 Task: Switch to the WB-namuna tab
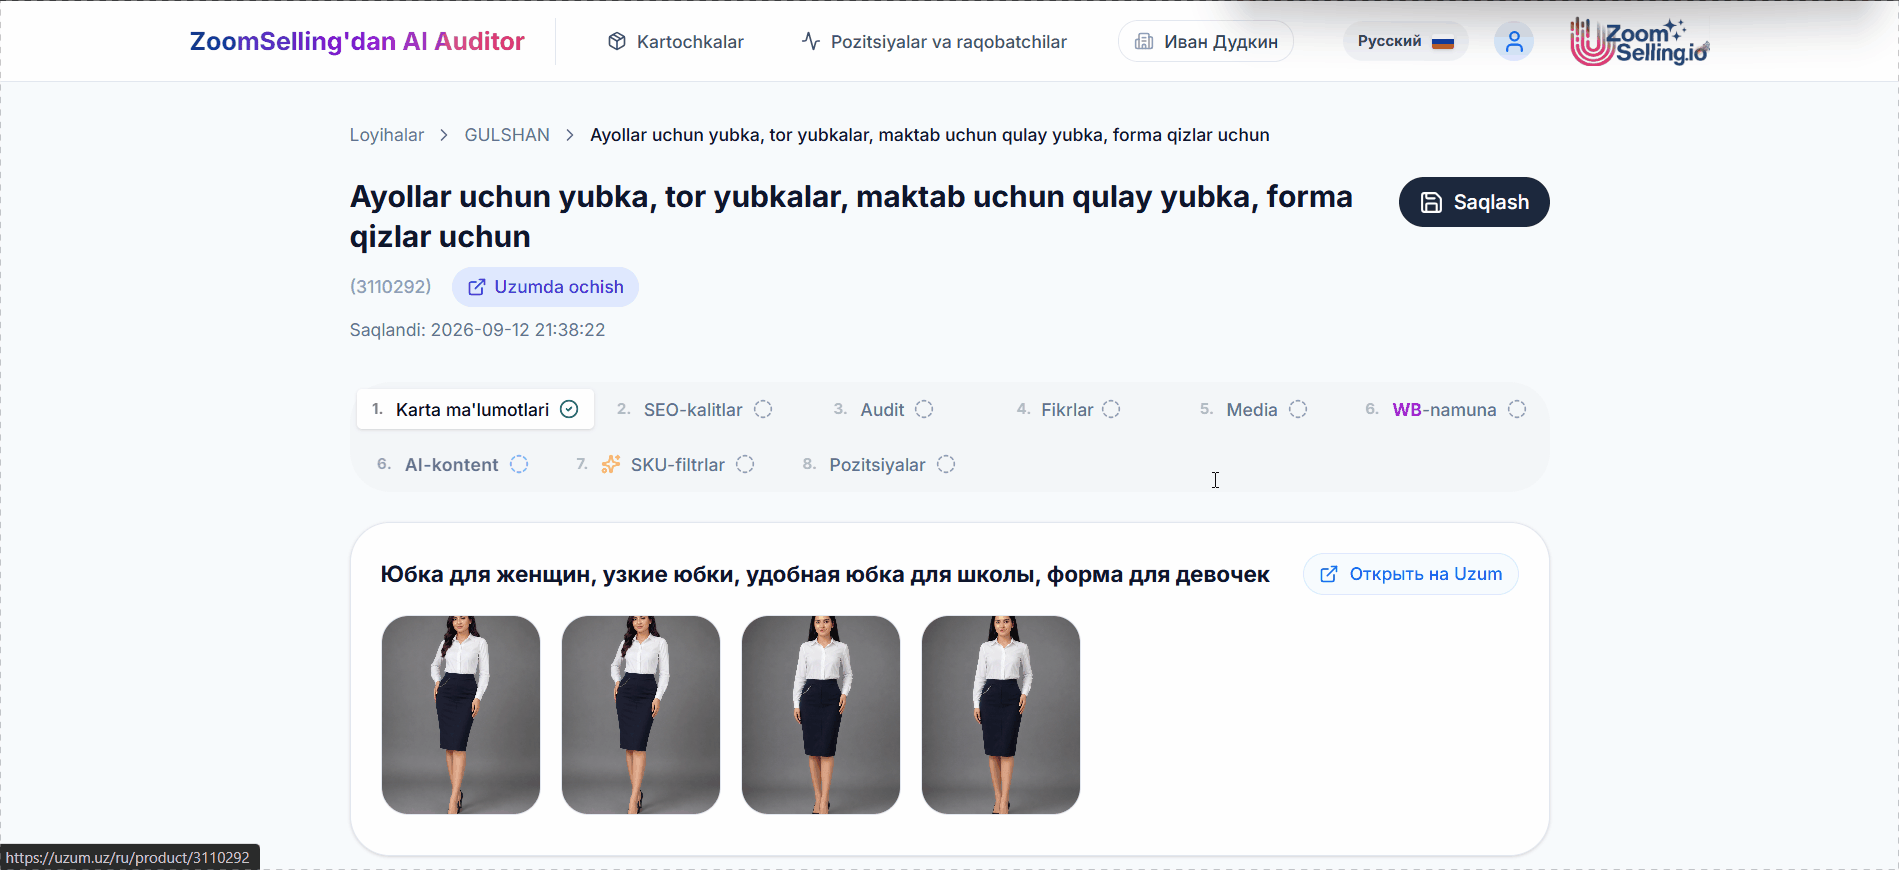pyautogui.click(x=1445, y=409)
